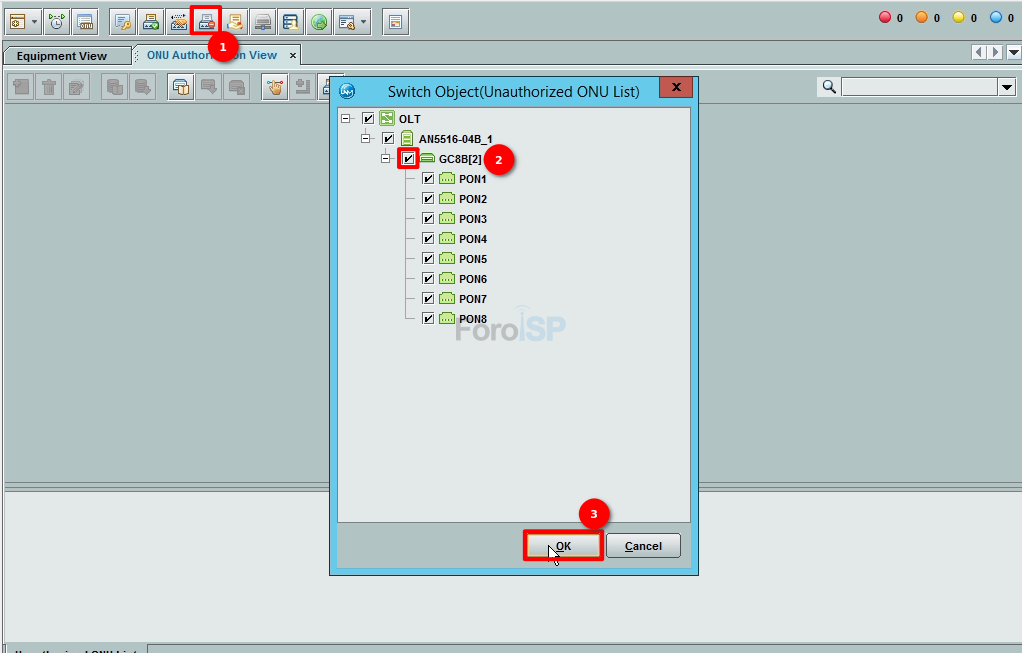Image resolution: width=1022 pixels, height=653 pixels.
Task: Toggle the PON1 checkbox
Action: point(428,179)
